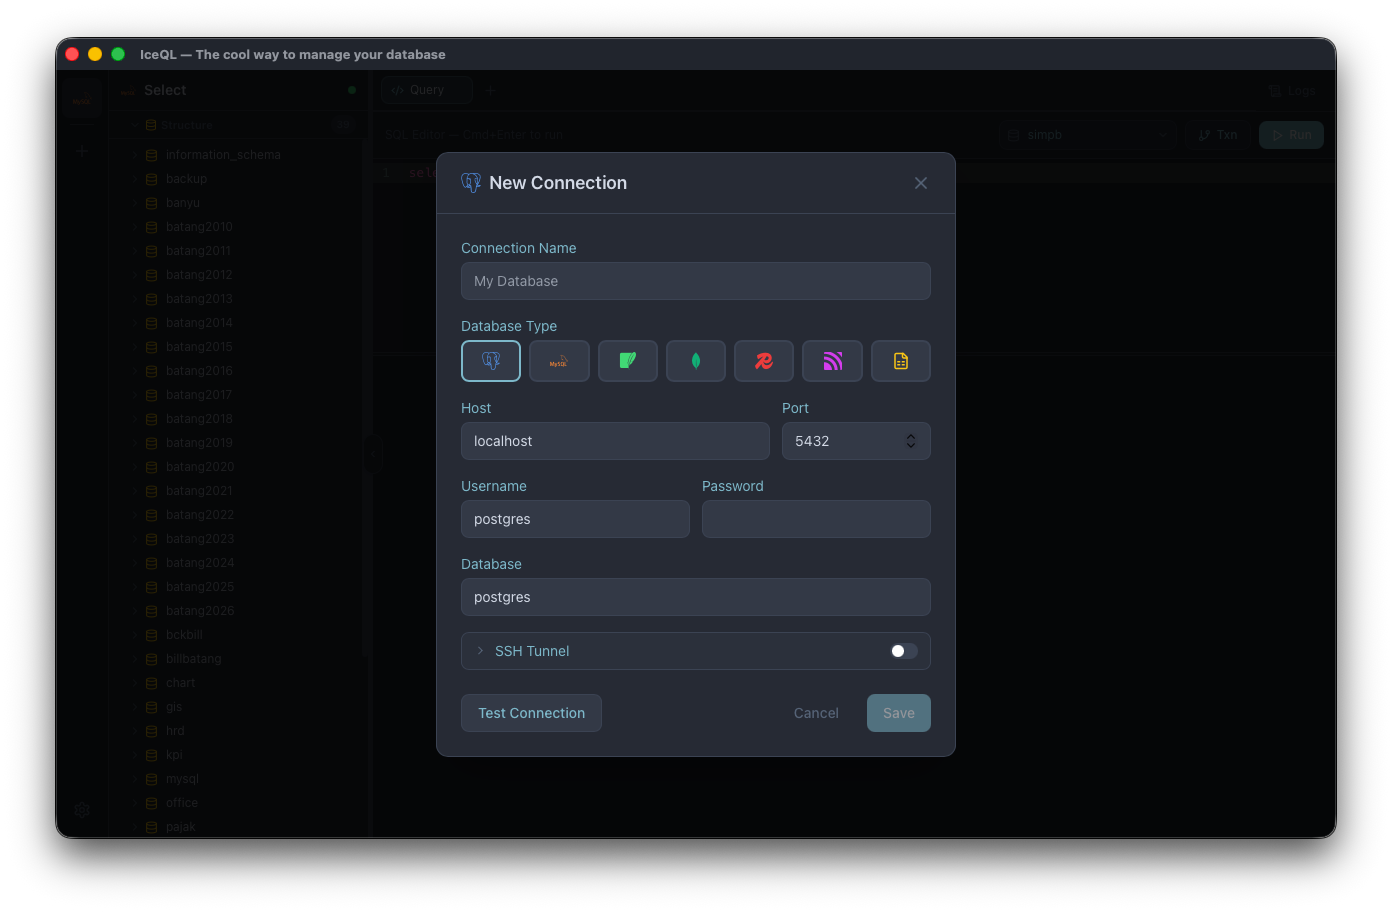The image size is (1392, 912).
Task: Focus the Connection Name field
Action: [696, 281]
